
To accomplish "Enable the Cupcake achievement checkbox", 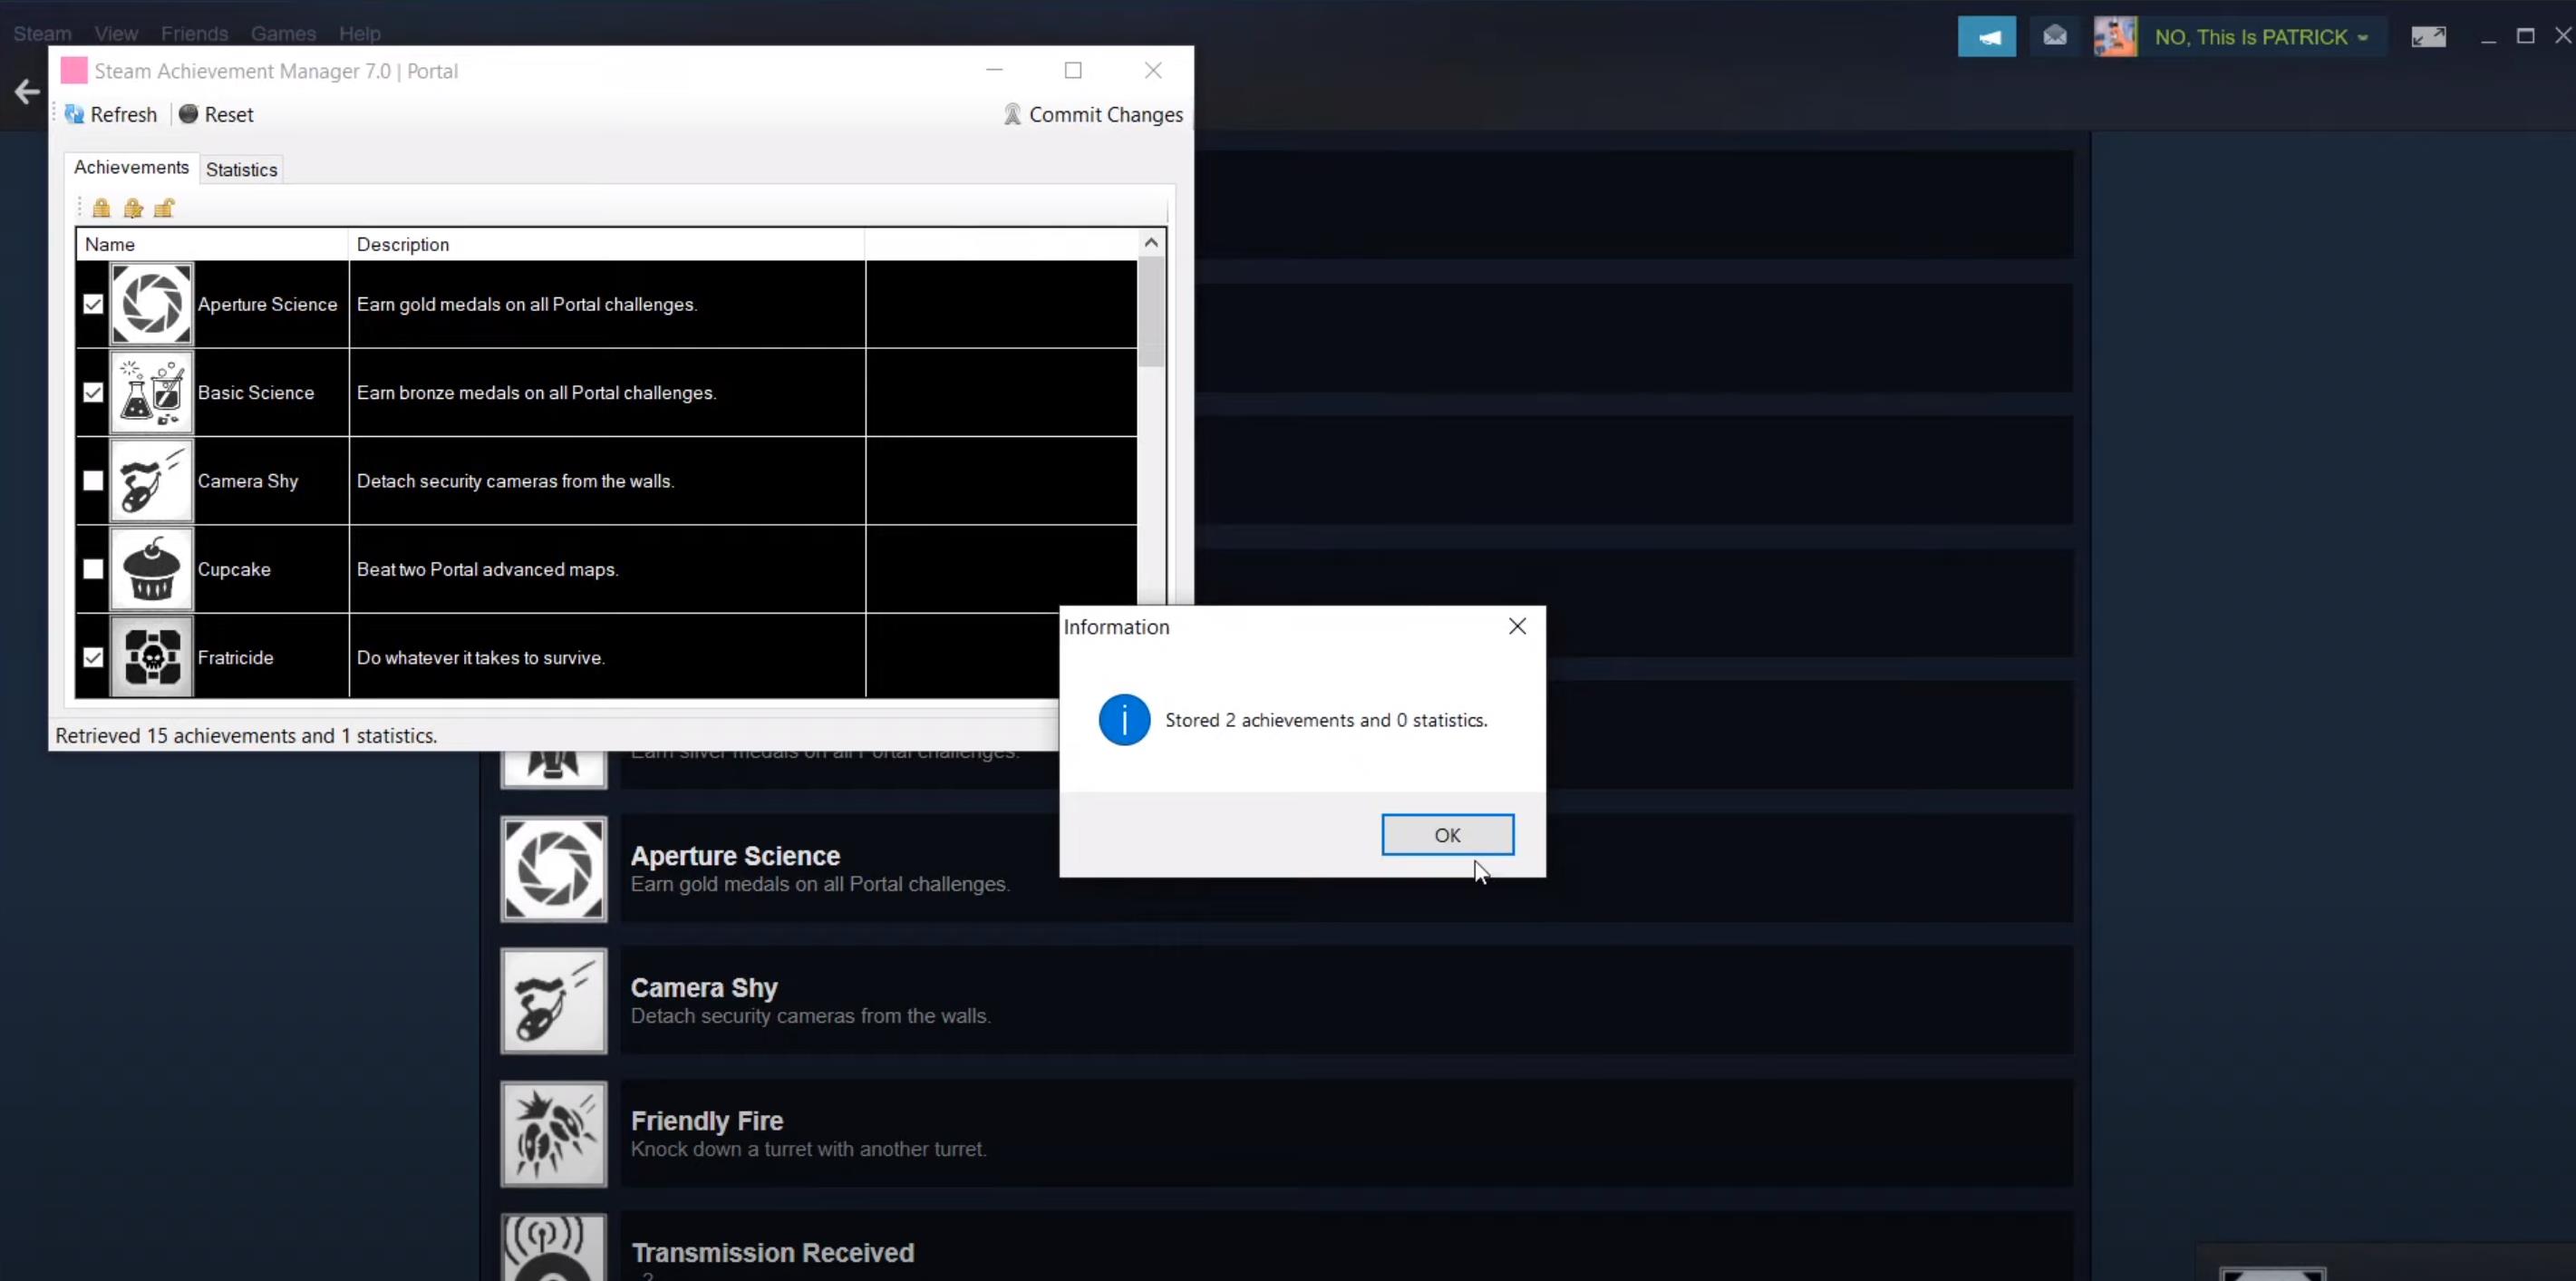I will 93,569.
